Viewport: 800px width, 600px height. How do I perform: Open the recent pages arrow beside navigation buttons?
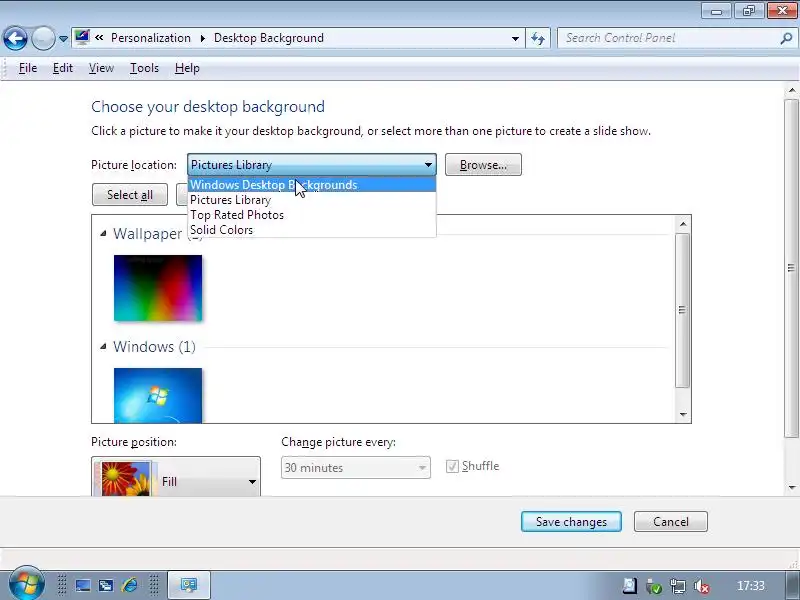coord(63,39)
